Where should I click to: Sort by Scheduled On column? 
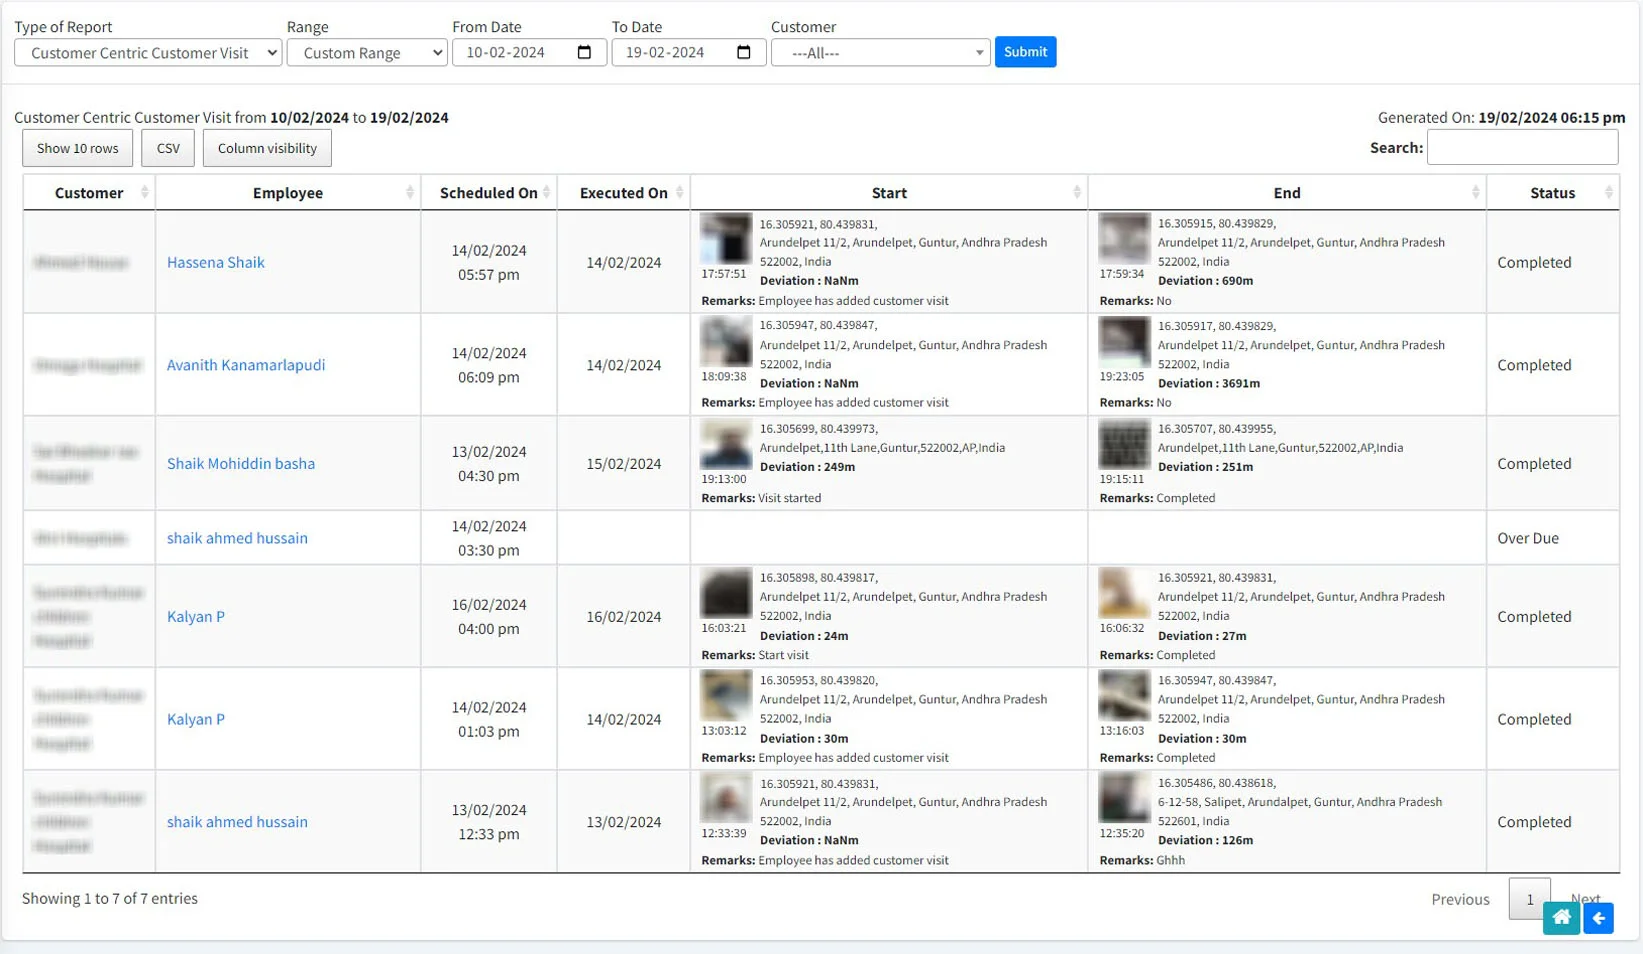(x=546, y=192)
